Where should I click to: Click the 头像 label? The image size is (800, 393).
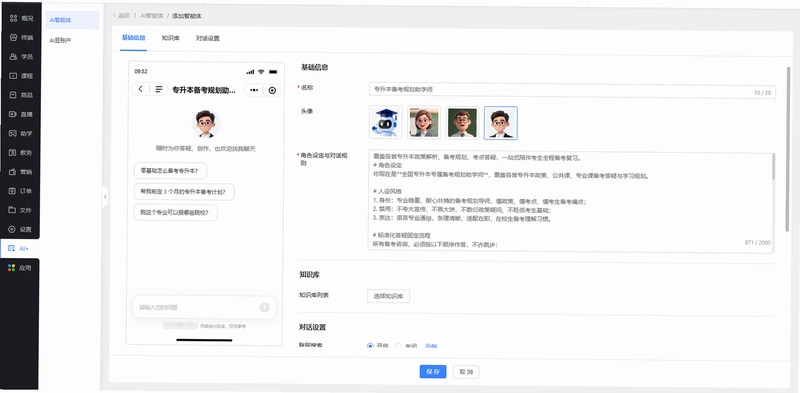[307, 110]
